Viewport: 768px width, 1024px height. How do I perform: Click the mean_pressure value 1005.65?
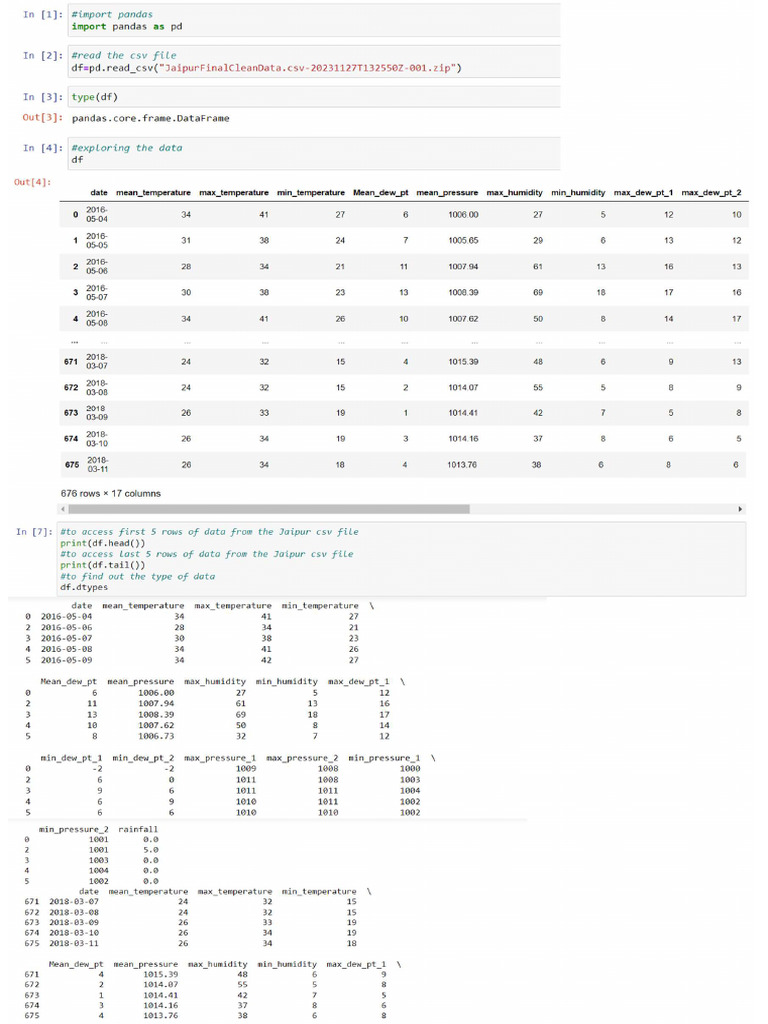click(463, 240)
